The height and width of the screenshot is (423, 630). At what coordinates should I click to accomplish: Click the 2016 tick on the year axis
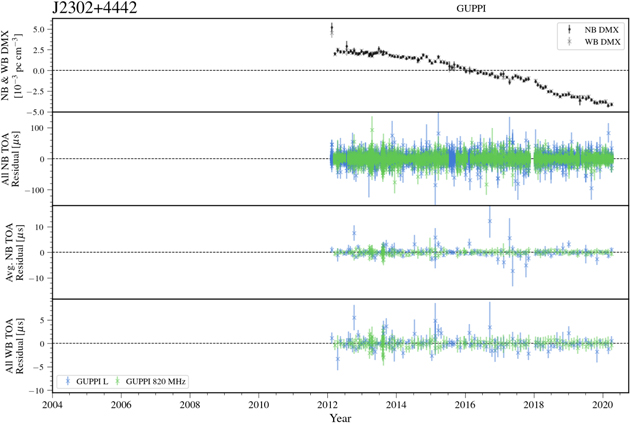point(465,405)
